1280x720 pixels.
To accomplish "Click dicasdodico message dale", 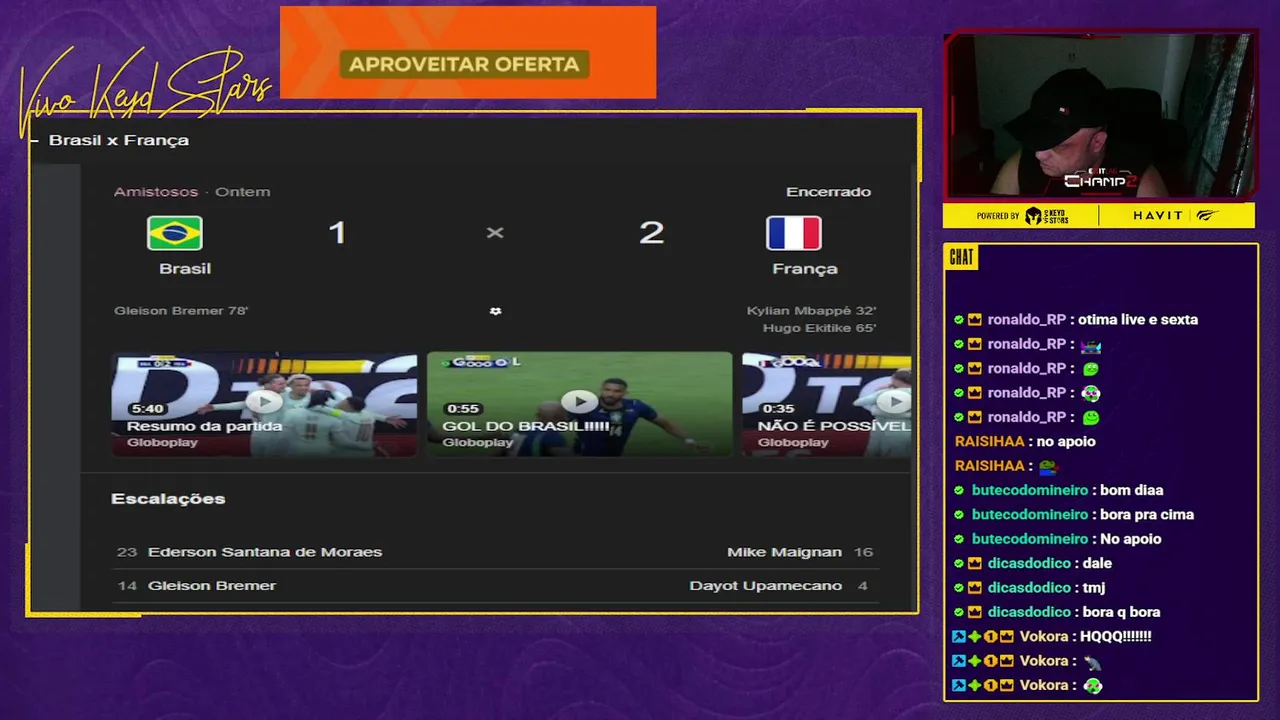I will pyautogui.click(x=1097, y=563).
